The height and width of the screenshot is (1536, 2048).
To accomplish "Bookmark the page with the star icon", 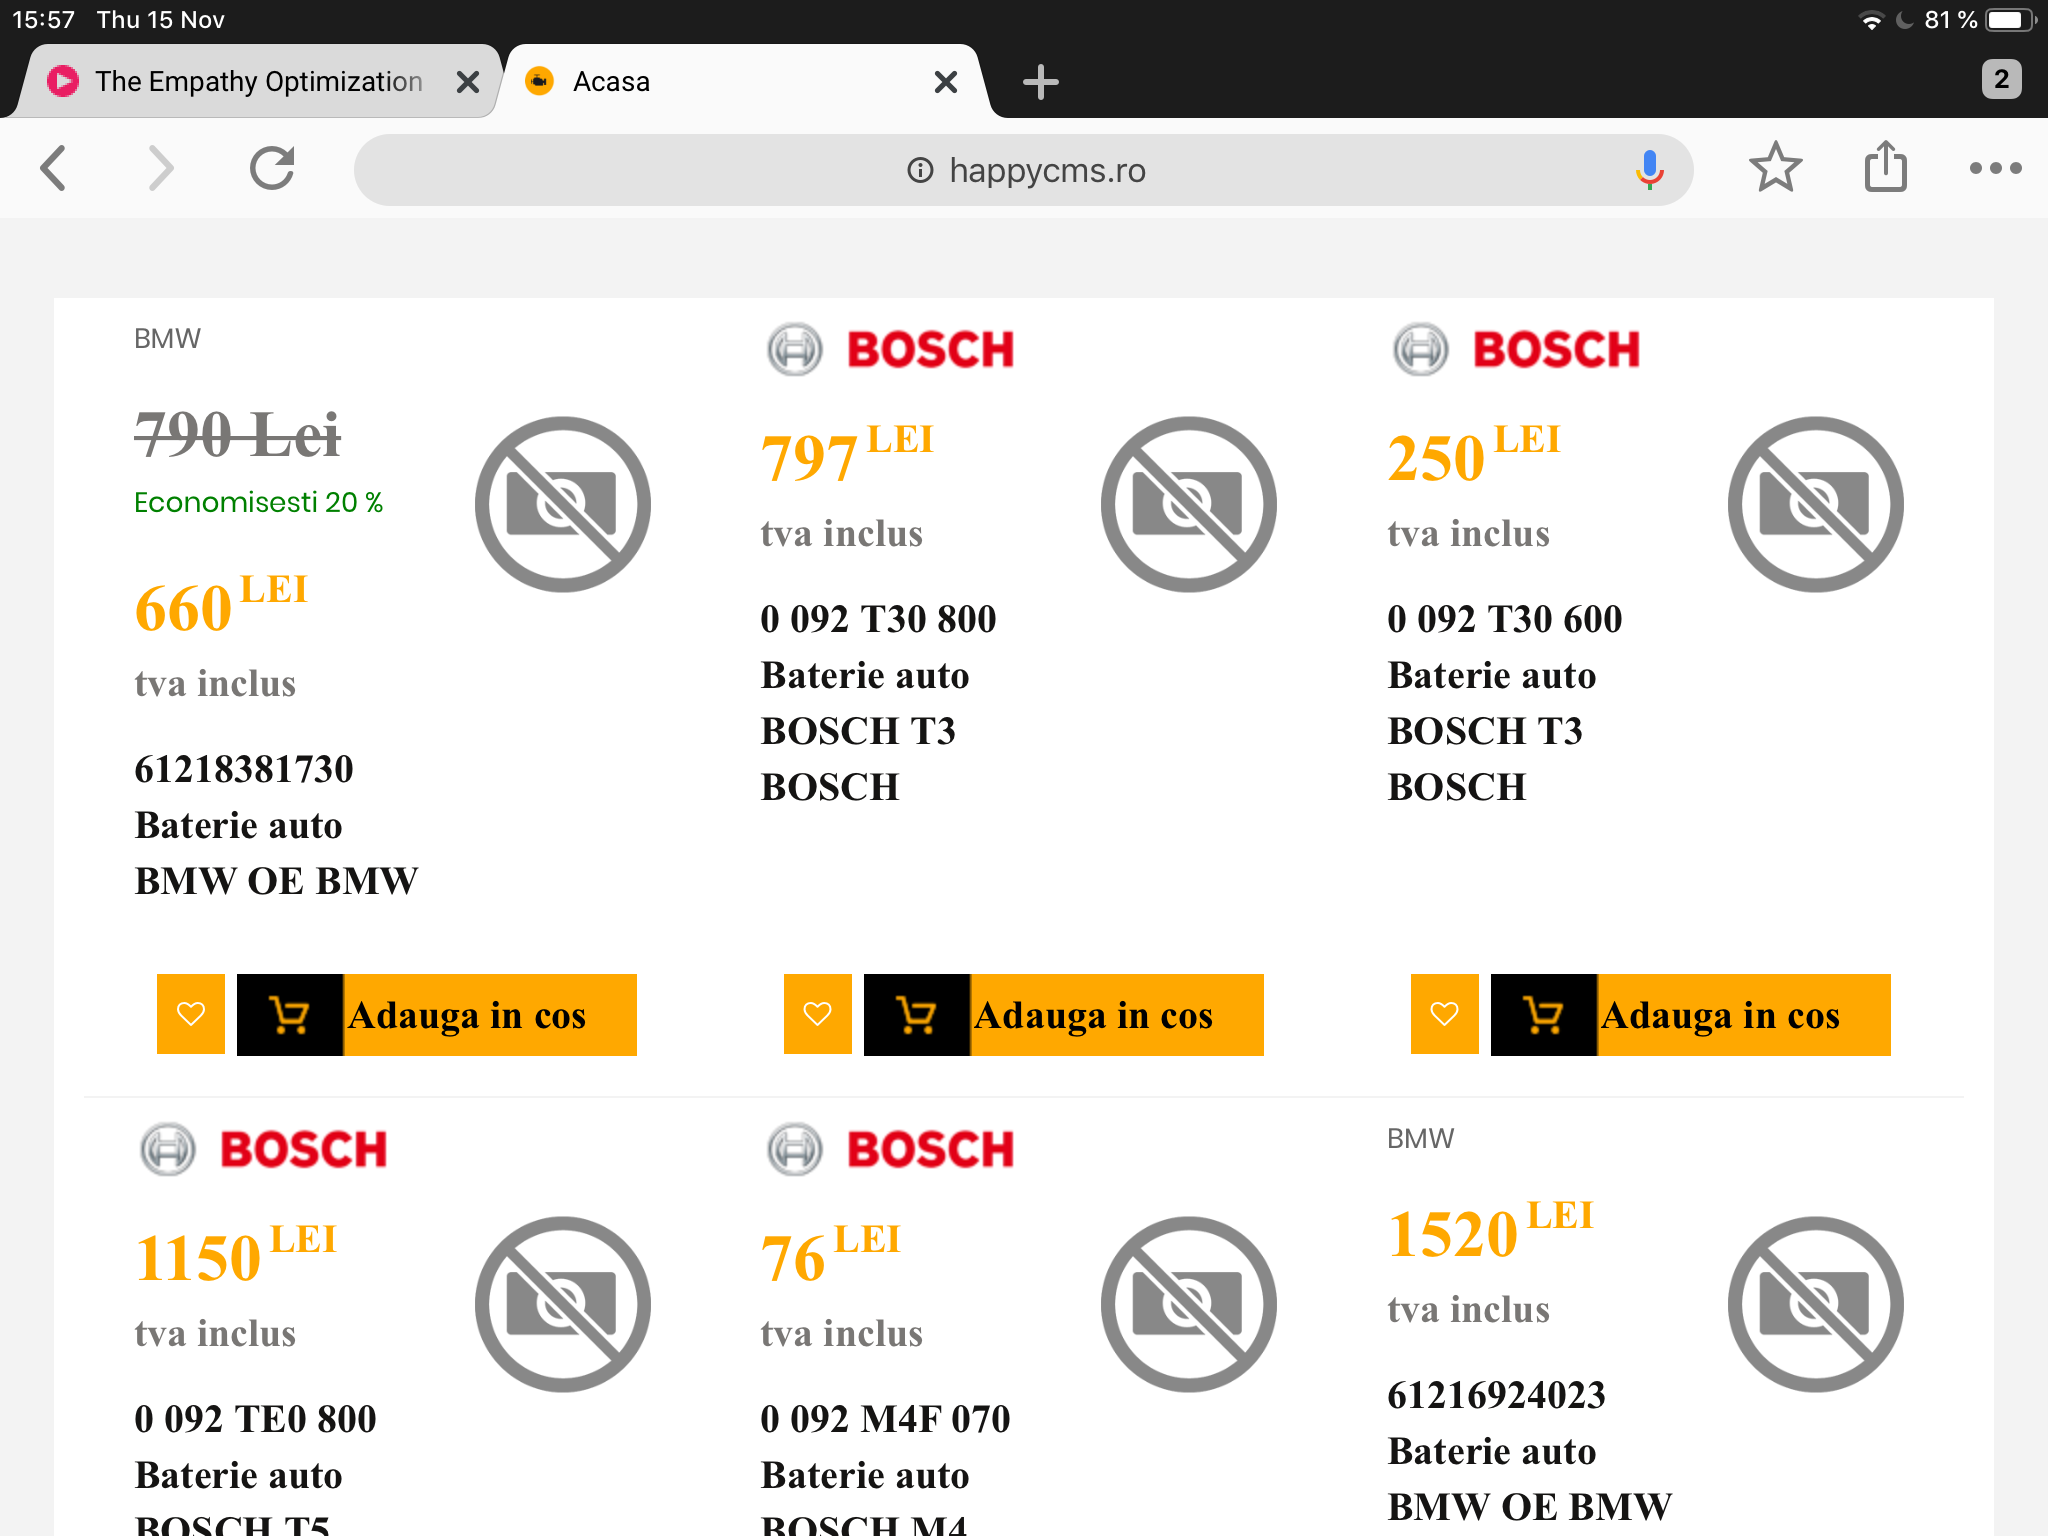I will point(1775,168).
